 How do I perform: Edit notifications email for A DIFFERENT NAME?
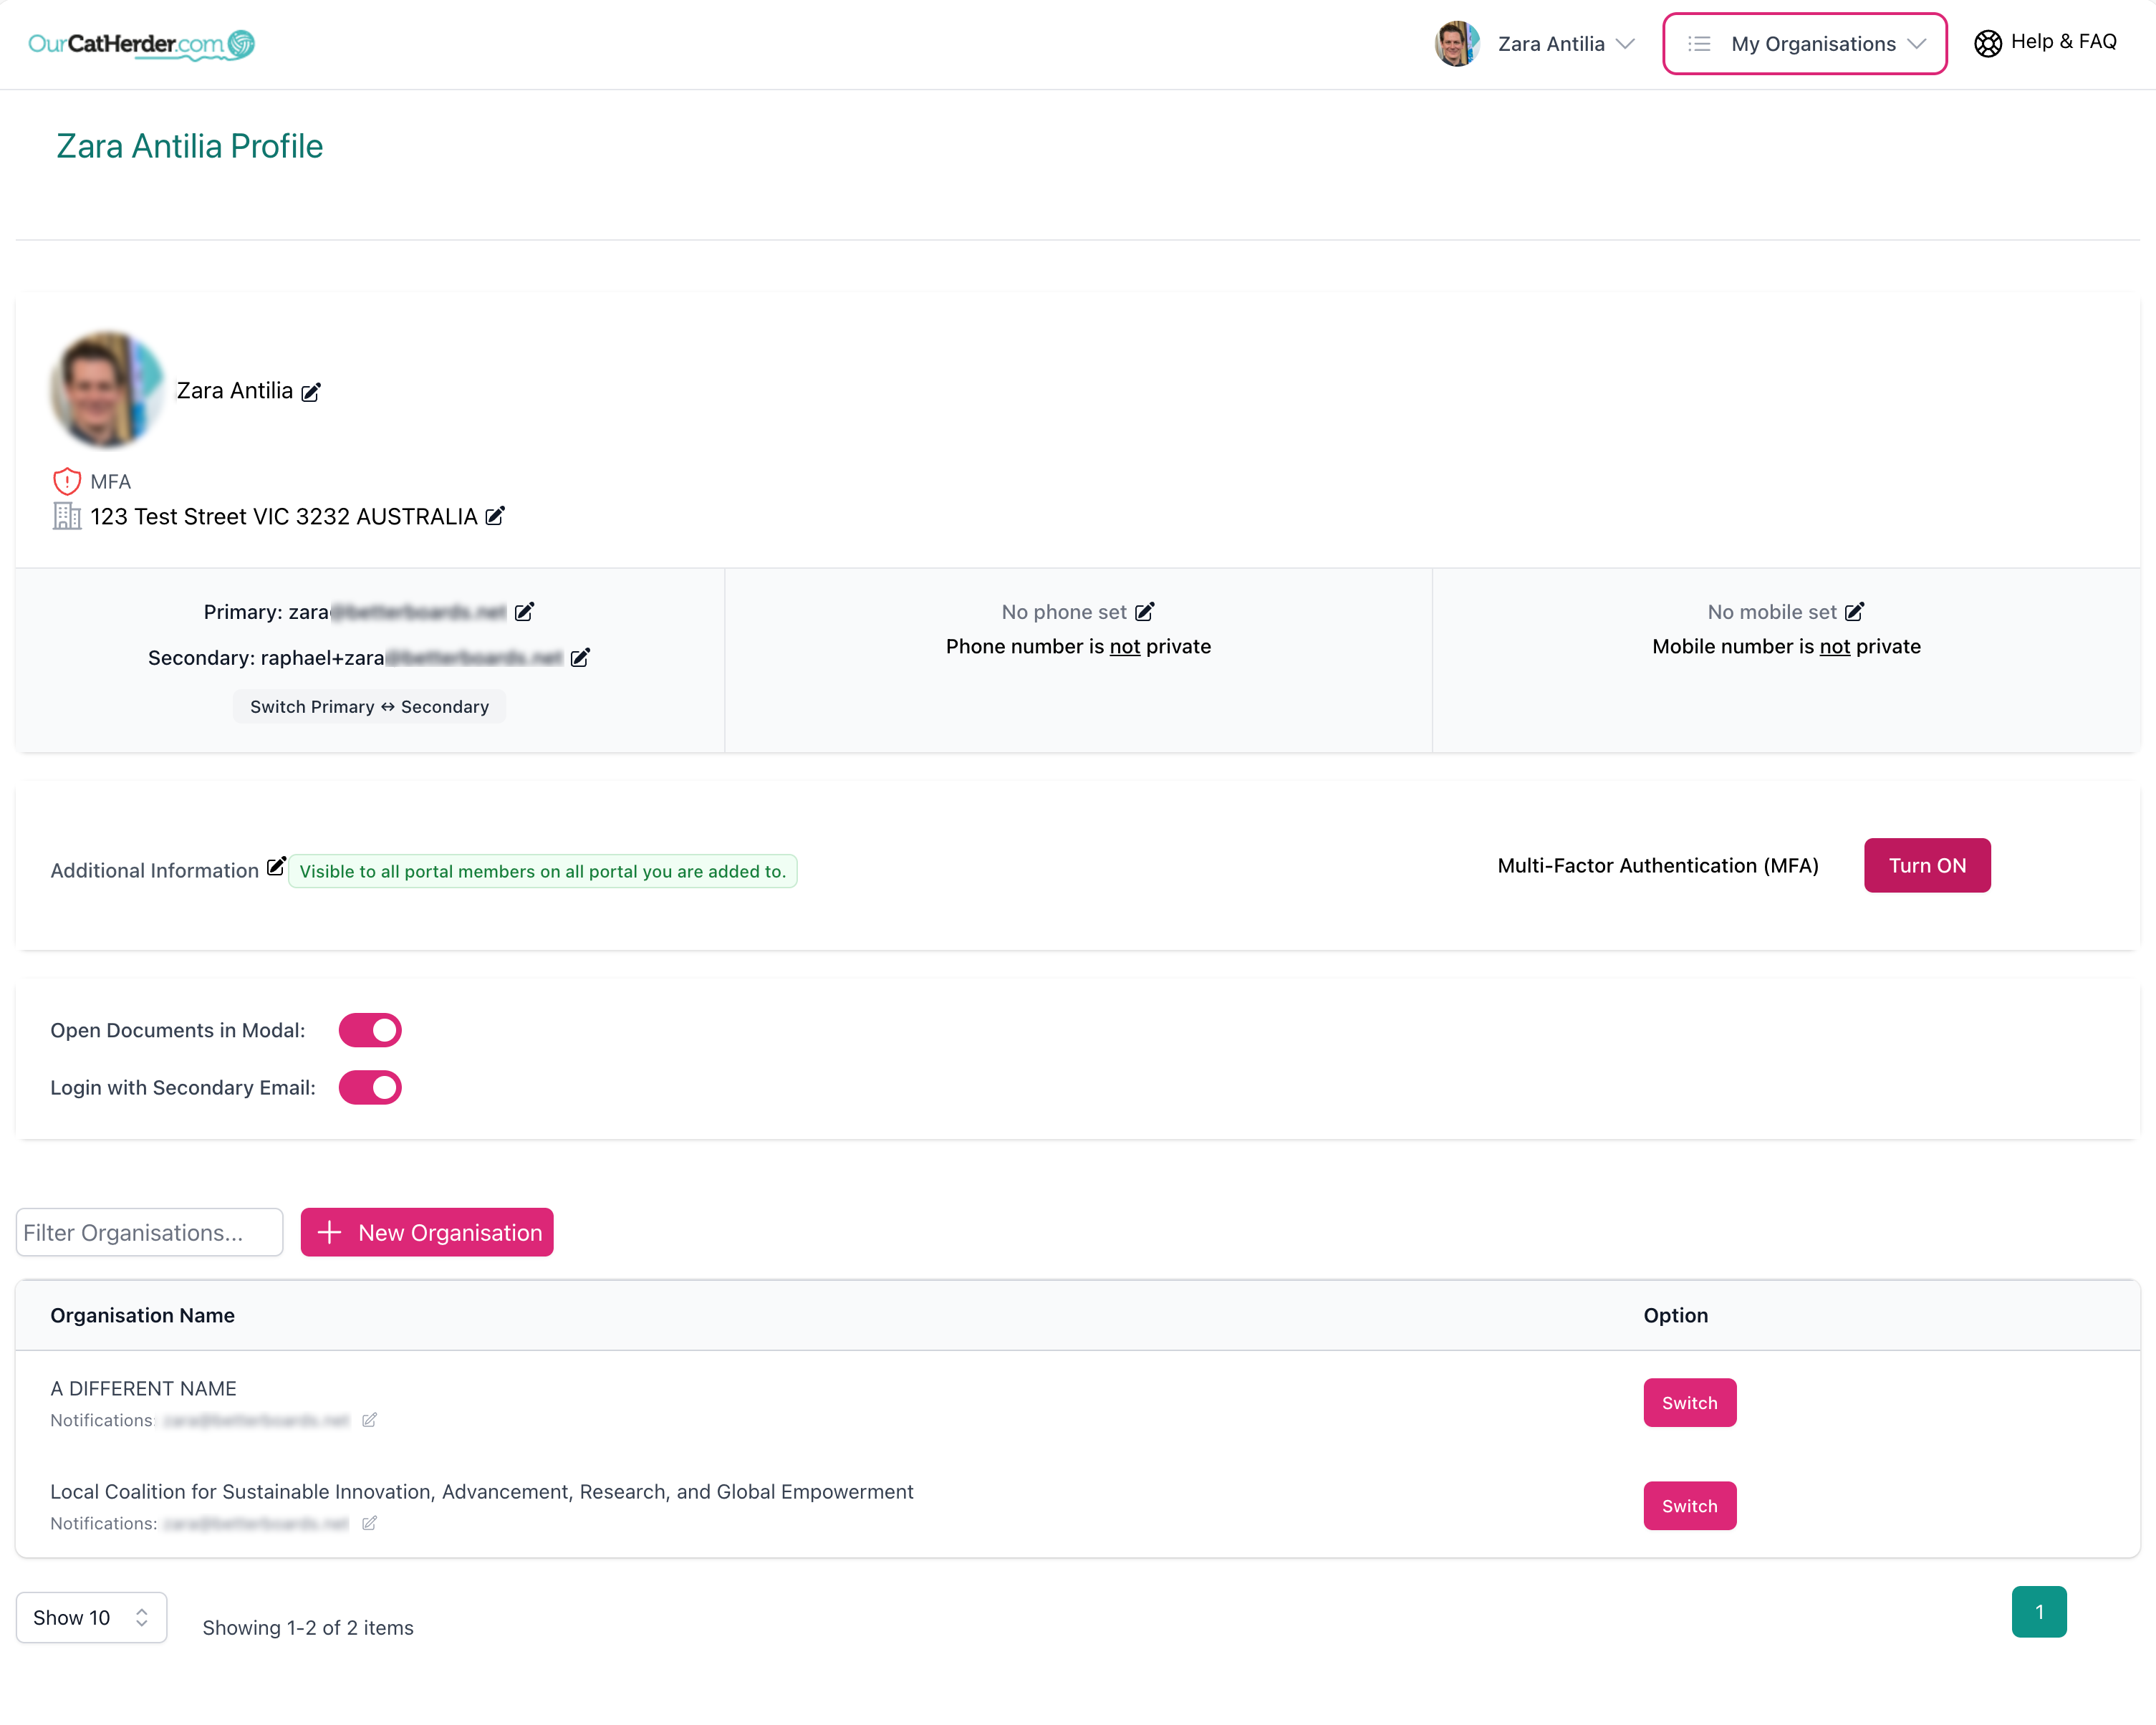tap(369, 1420)
